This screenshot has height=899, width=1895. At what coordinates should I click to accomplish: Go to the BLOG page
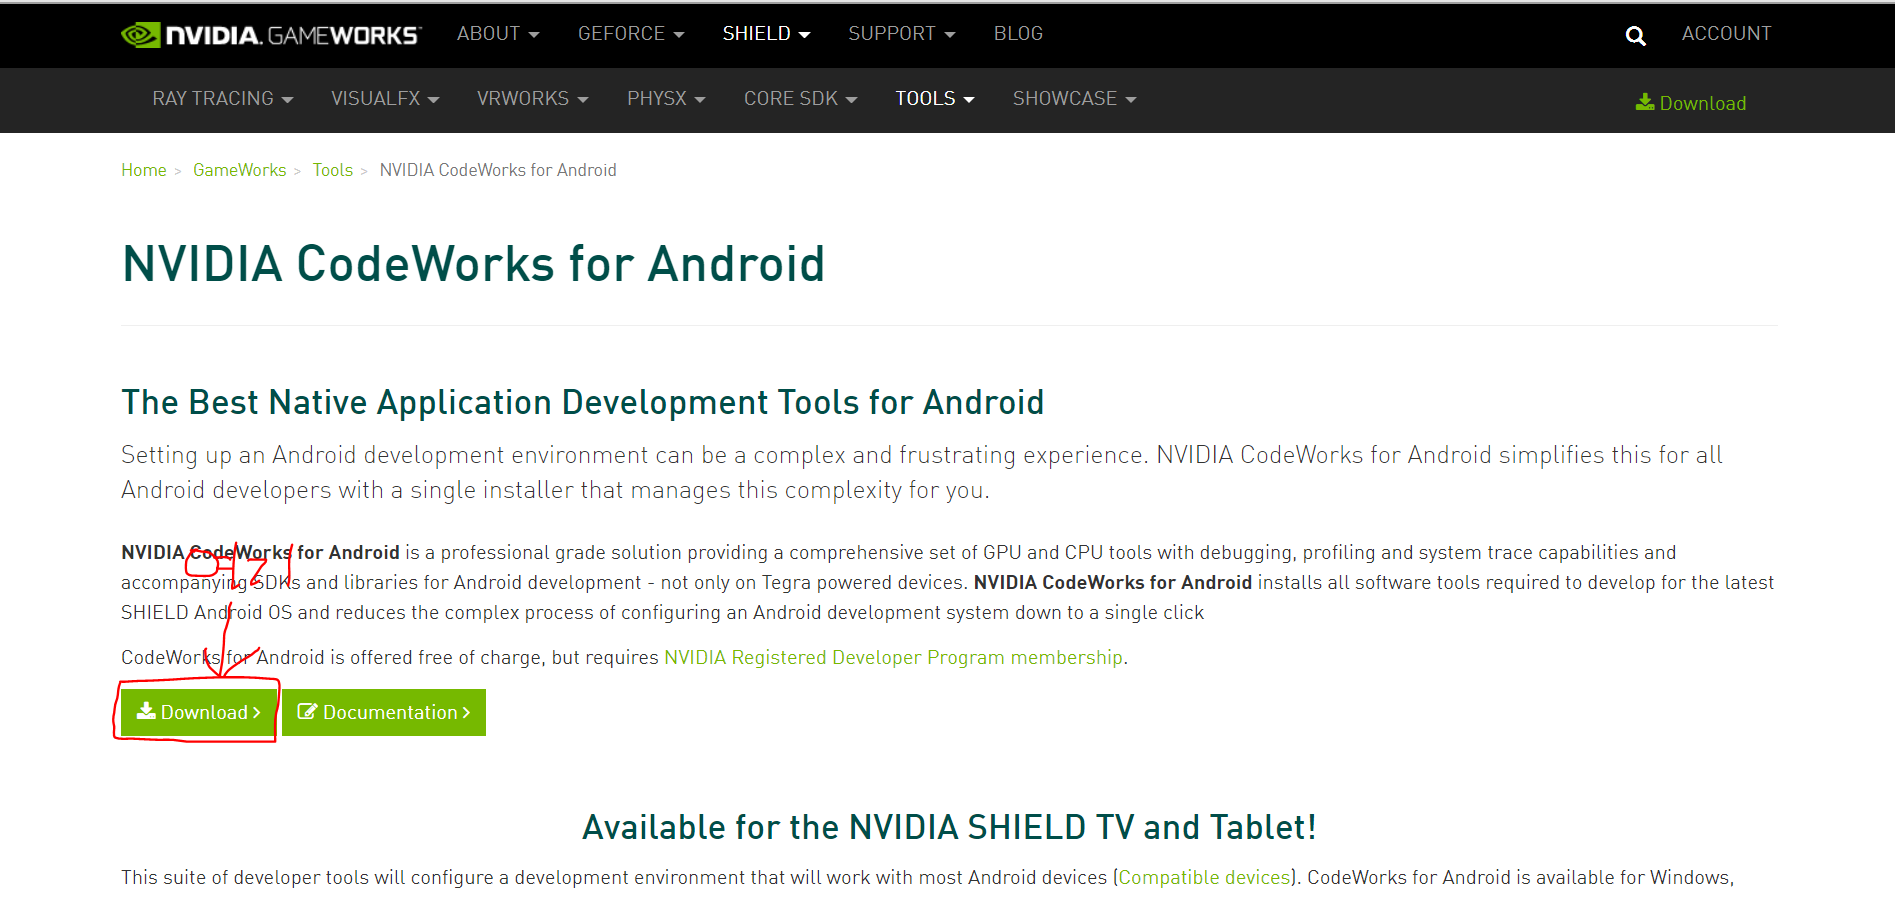pyautogui.click(x=1018, y=34)
